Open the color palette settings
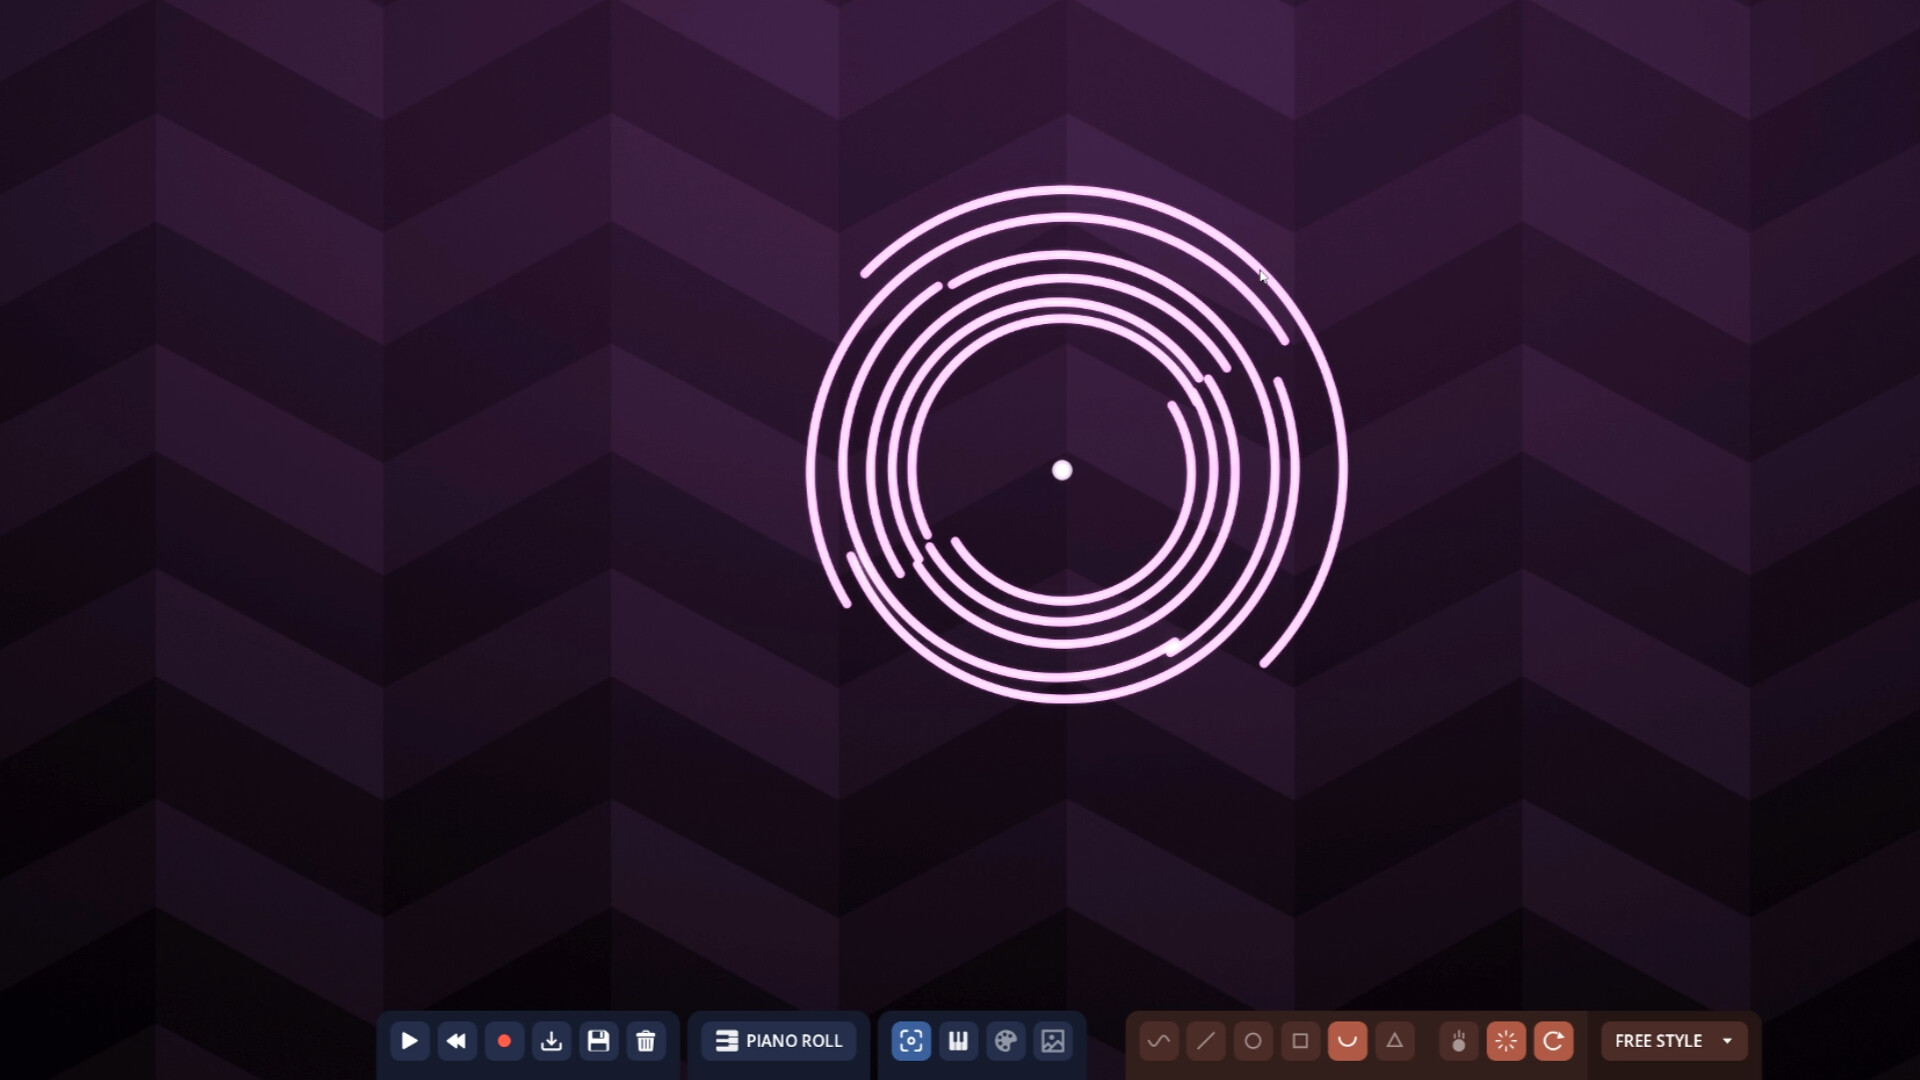This screenshot has height=1080, width=1920. 1006,1041
